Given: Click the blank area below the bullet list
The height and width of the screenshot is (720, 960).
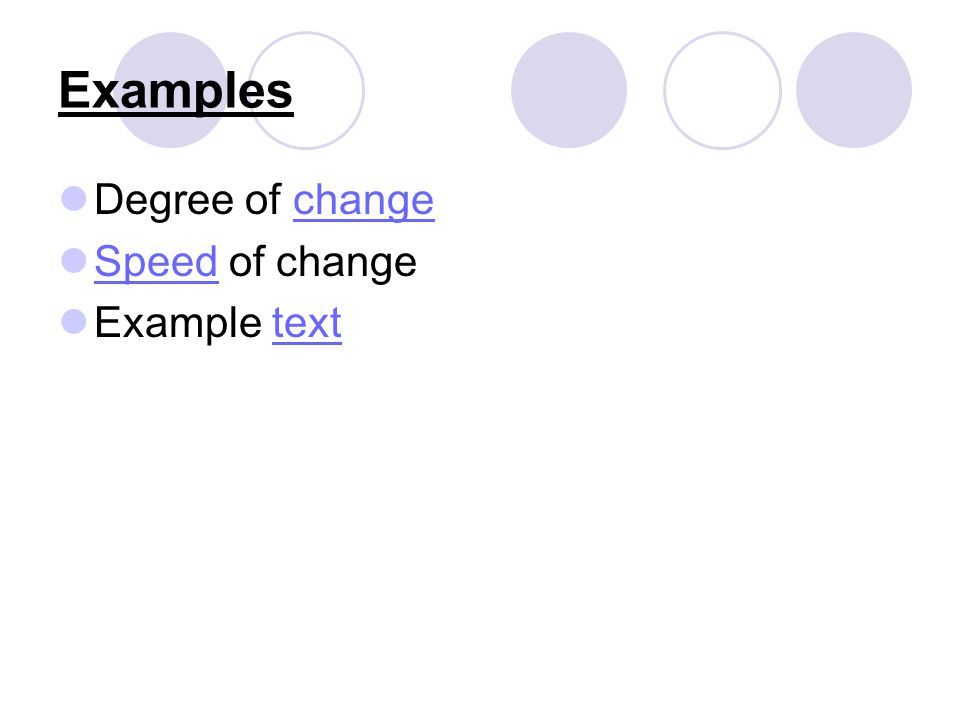Looking at the screenshot, I should (x=480, y=520).
